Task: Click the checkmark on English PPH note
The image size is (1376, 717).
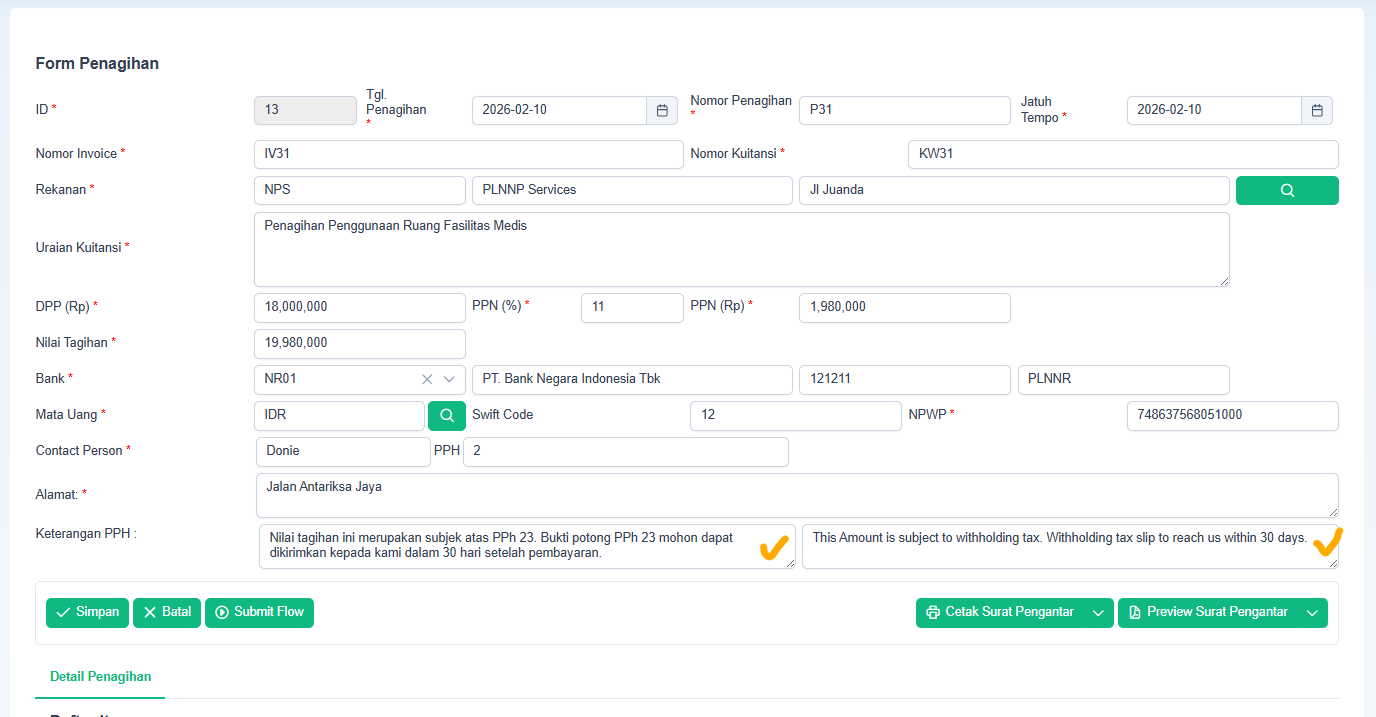Action: [x=1326, y=543]
